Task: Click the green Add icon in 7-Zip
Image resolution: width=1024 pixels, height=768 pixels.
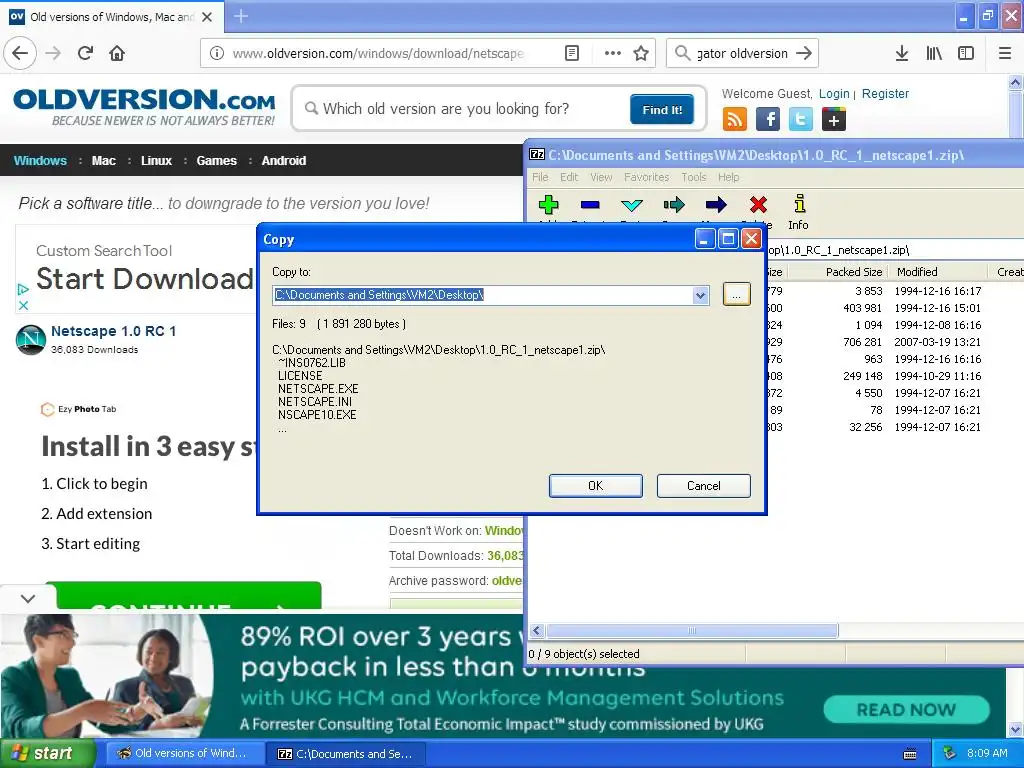Action: (x=549, y=205)
